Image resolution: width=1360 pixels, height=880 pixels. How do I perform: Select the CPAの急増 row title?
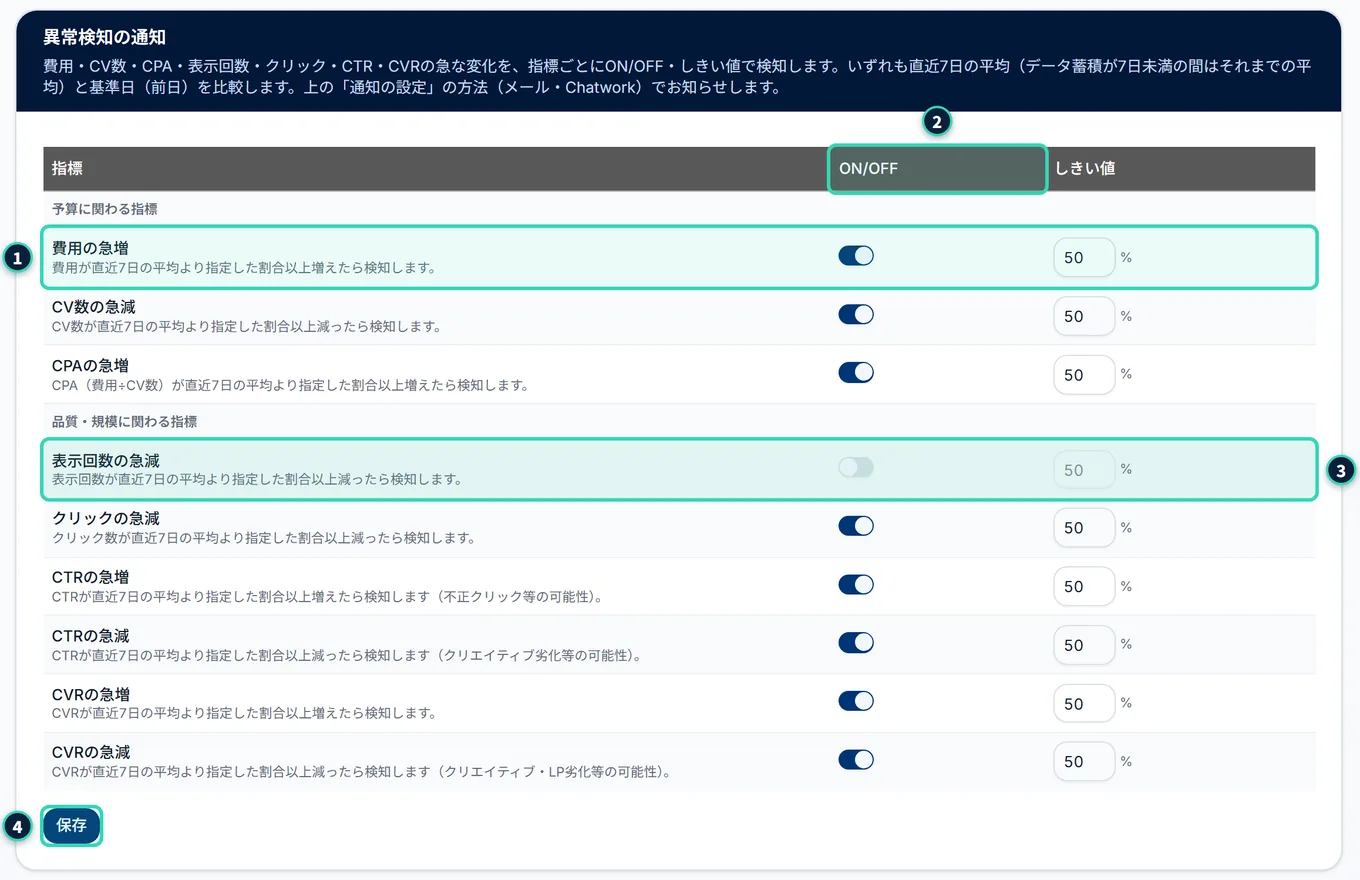(x=90, y=365)
